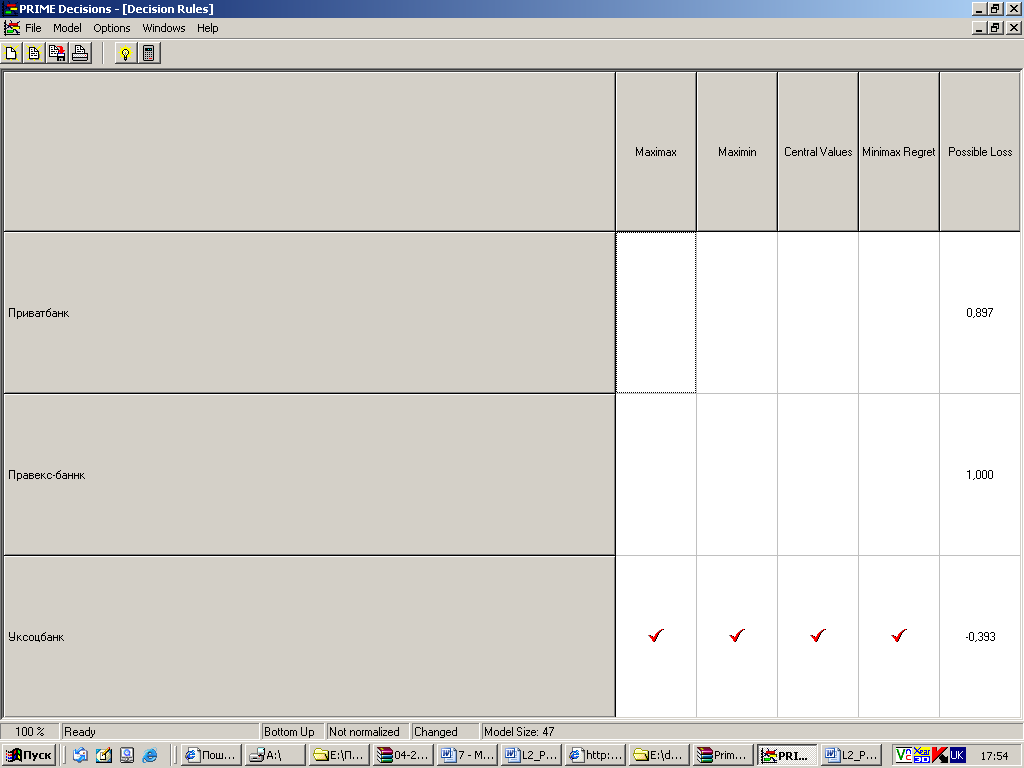Image resolution: width=1024 pixels, height=768 pixels.
Task: Click the calculator toolbar icon
Action: coord(148,53)
